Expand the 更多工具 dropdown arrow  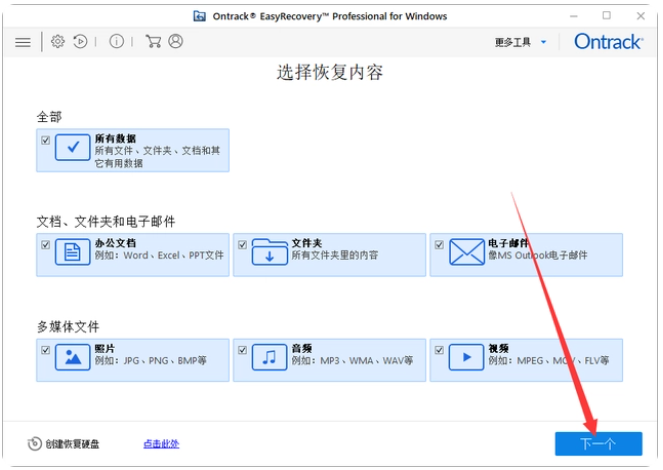[x=543, y=42]
